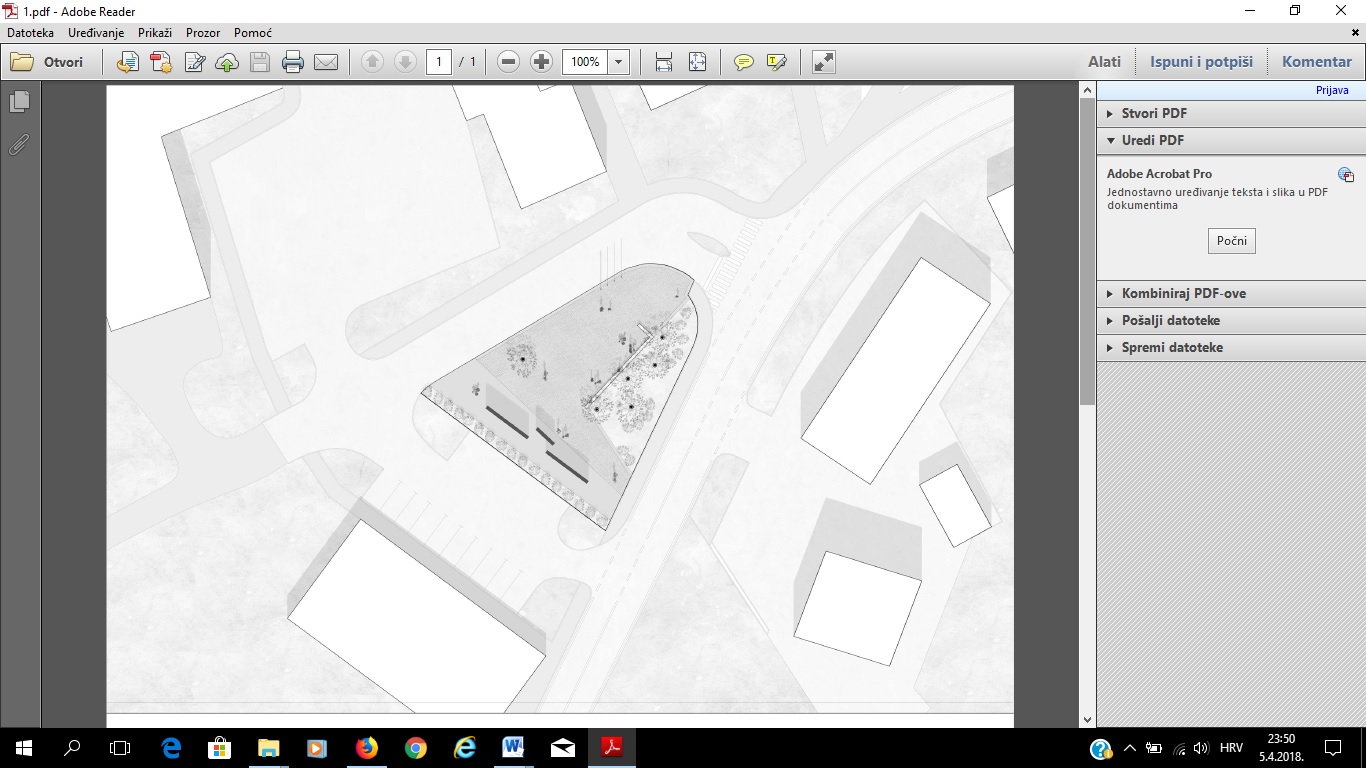Collapse the Uredi PDF section
The height and width of the screenshot is (768, 1366).
(x=1152, y=141)
